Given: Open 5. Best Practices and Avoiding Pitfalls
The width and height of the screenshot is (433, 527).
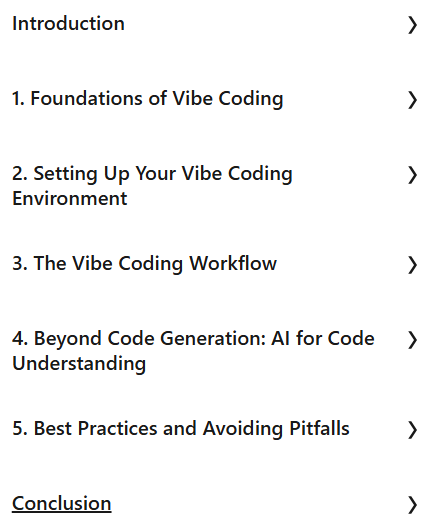Looking at the screenshot, I should point(181,429).
